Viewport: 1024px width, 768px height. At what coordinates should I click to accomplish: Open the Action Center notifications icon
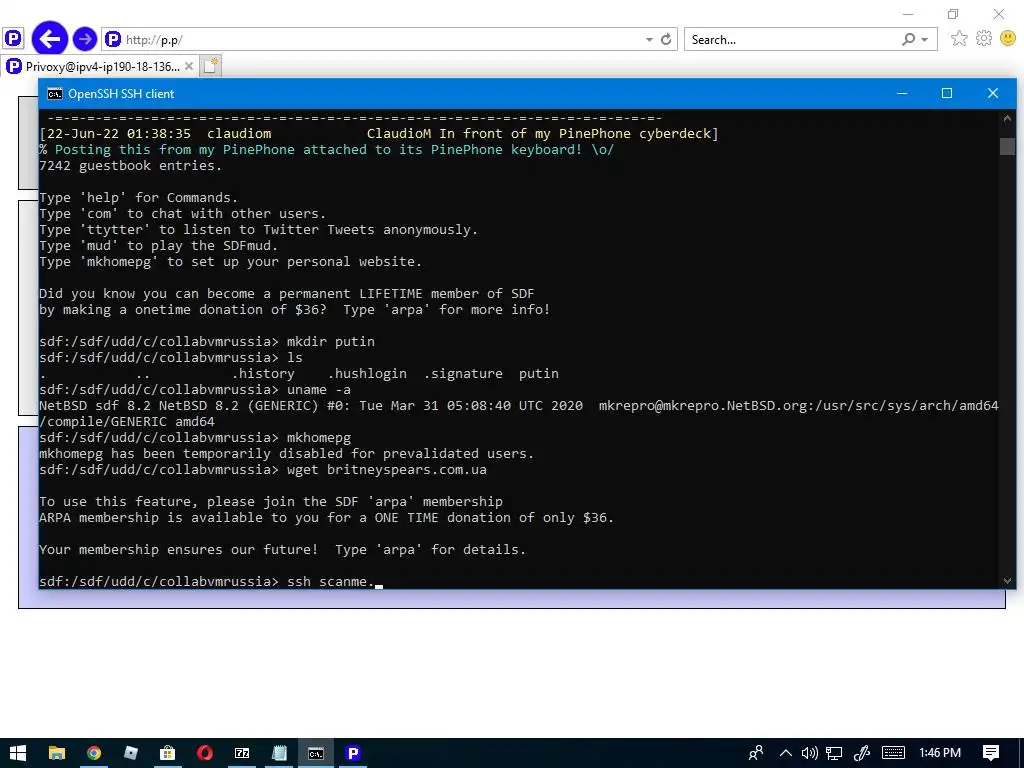pyautogui.click(x=991, y=753)
